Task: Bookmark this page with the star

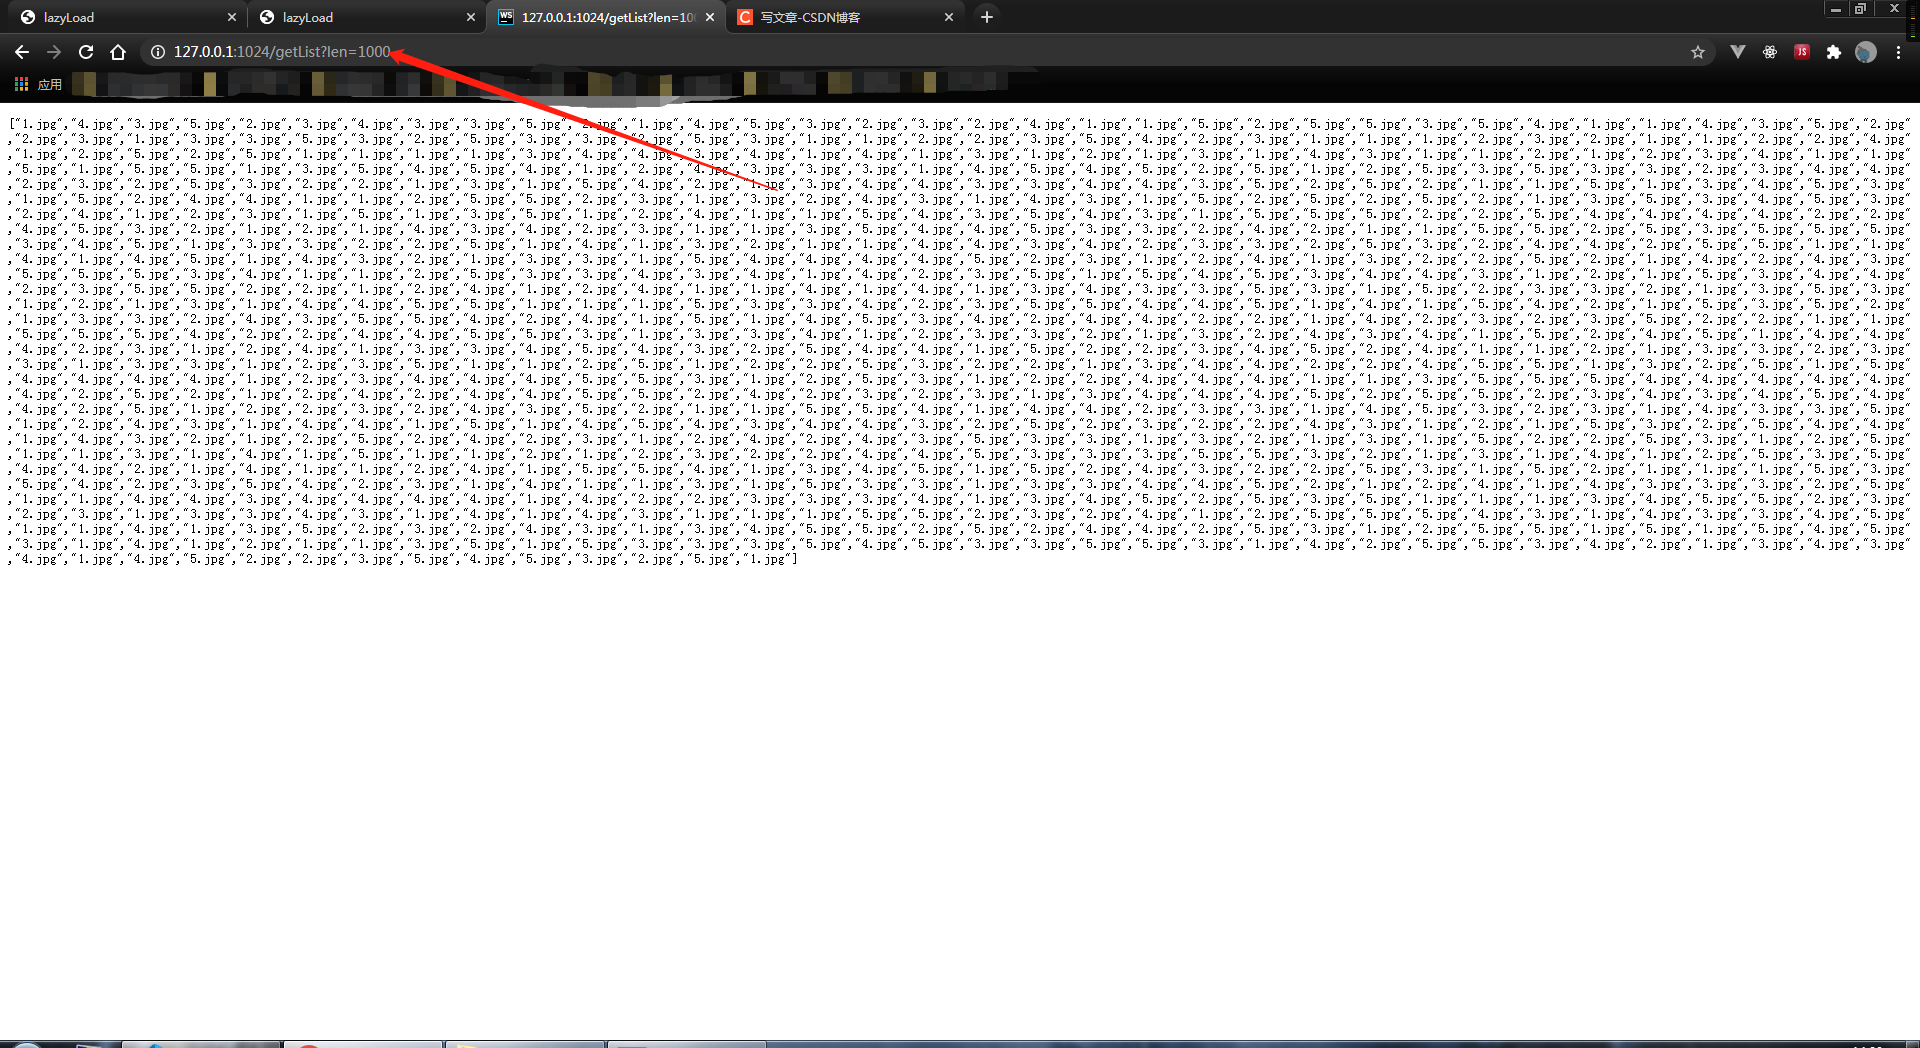Action: (1698, 52)
